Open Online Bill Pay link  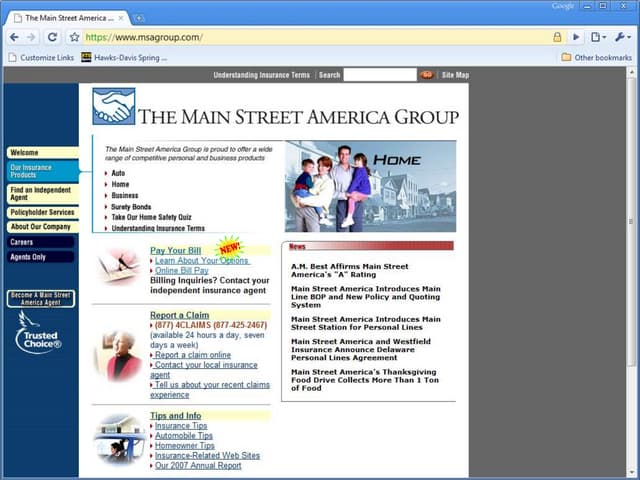[182, 271]
